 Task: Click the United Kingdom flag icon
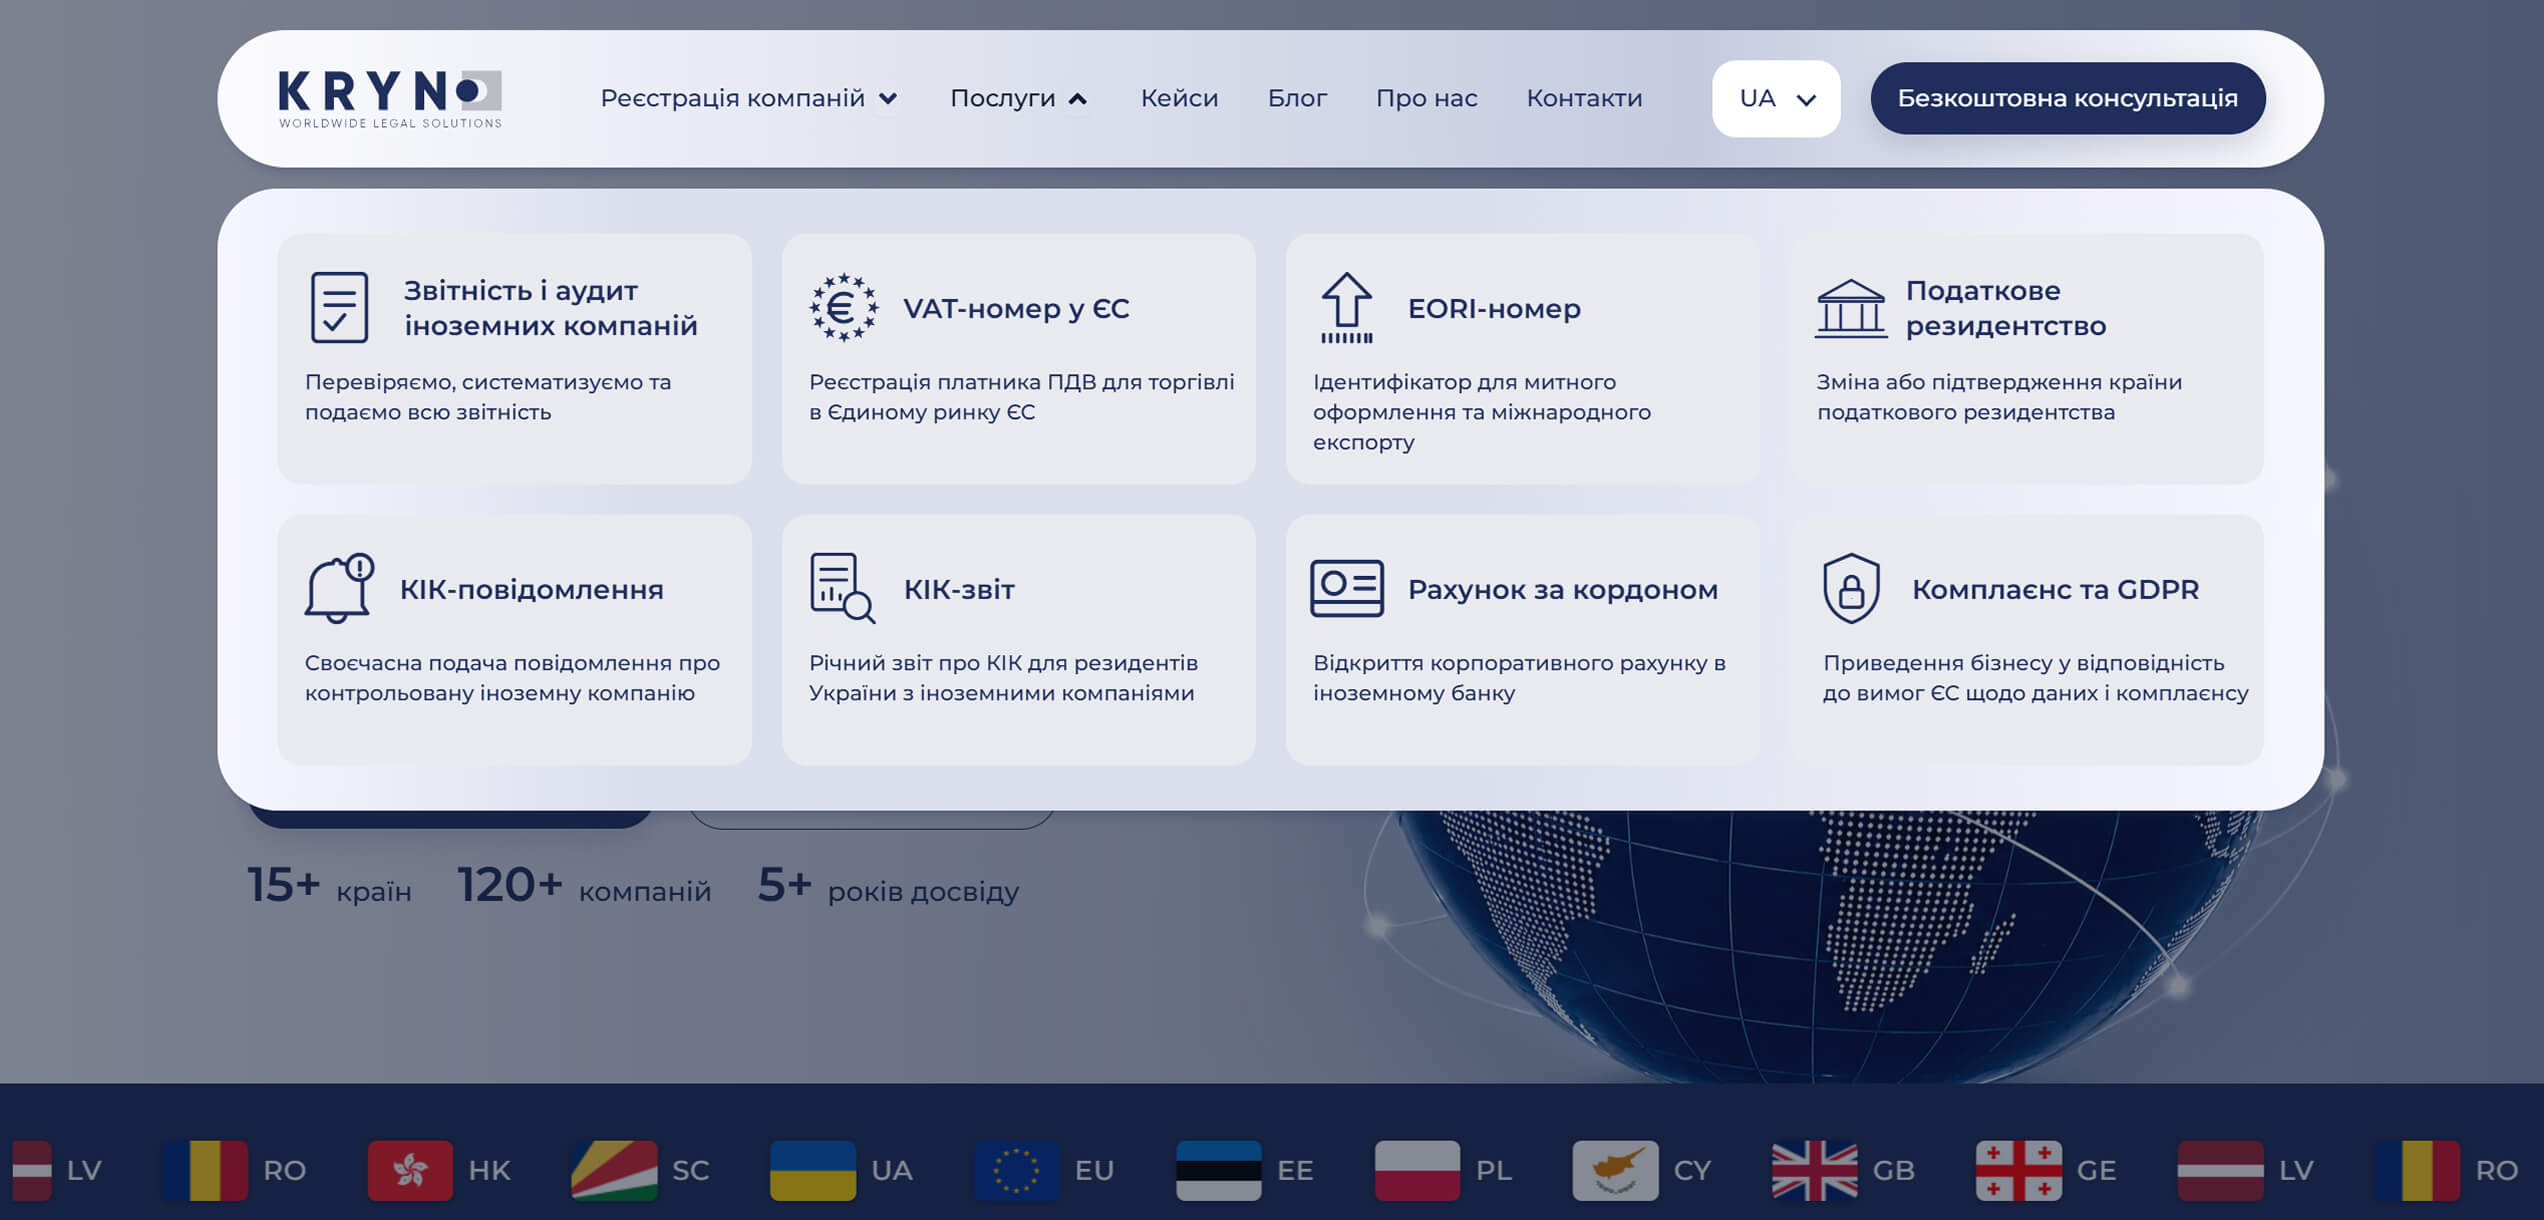tap(1815, 1170)
